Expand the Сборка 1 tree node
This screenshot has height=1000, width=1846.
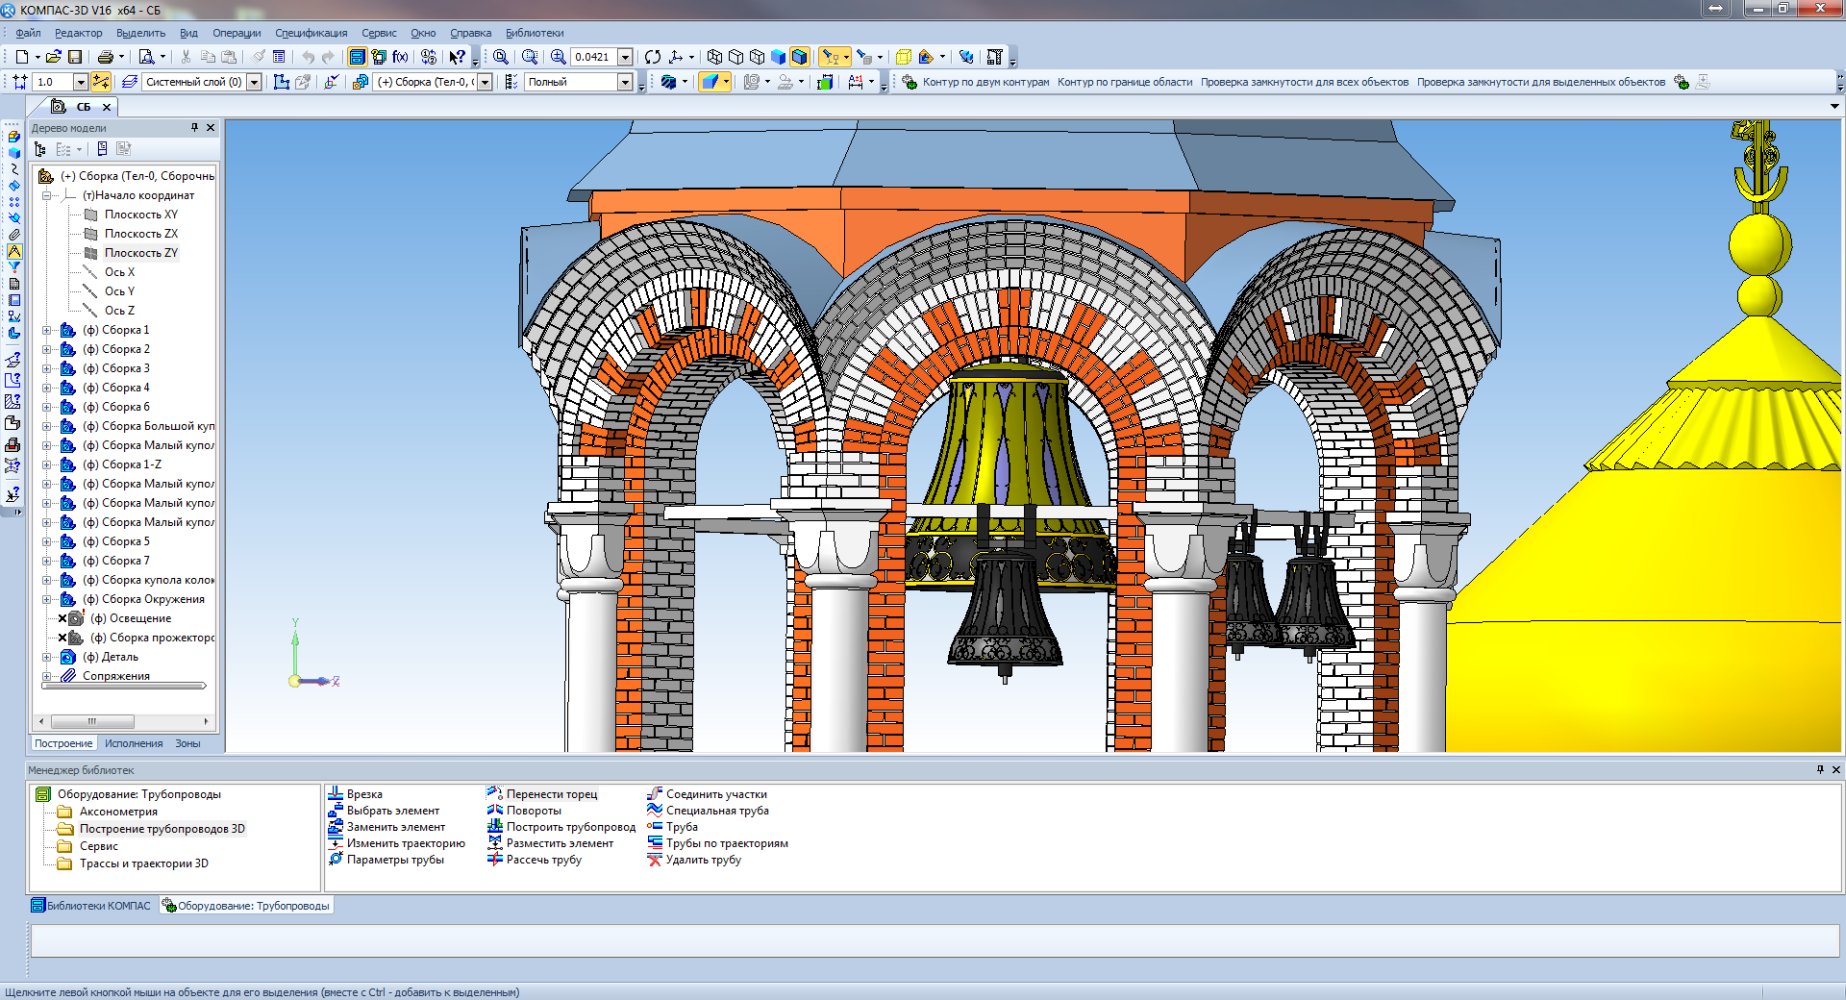click(46, 330)
